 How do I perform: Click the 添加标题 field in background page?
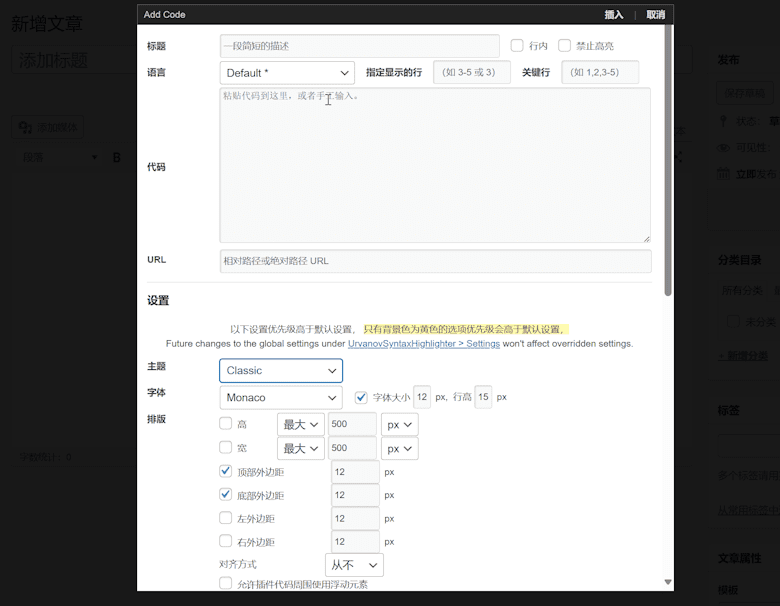74,60
